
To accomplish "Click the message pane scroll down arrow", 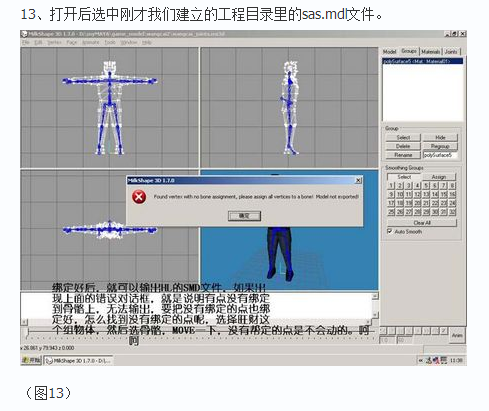I will 375,315.
